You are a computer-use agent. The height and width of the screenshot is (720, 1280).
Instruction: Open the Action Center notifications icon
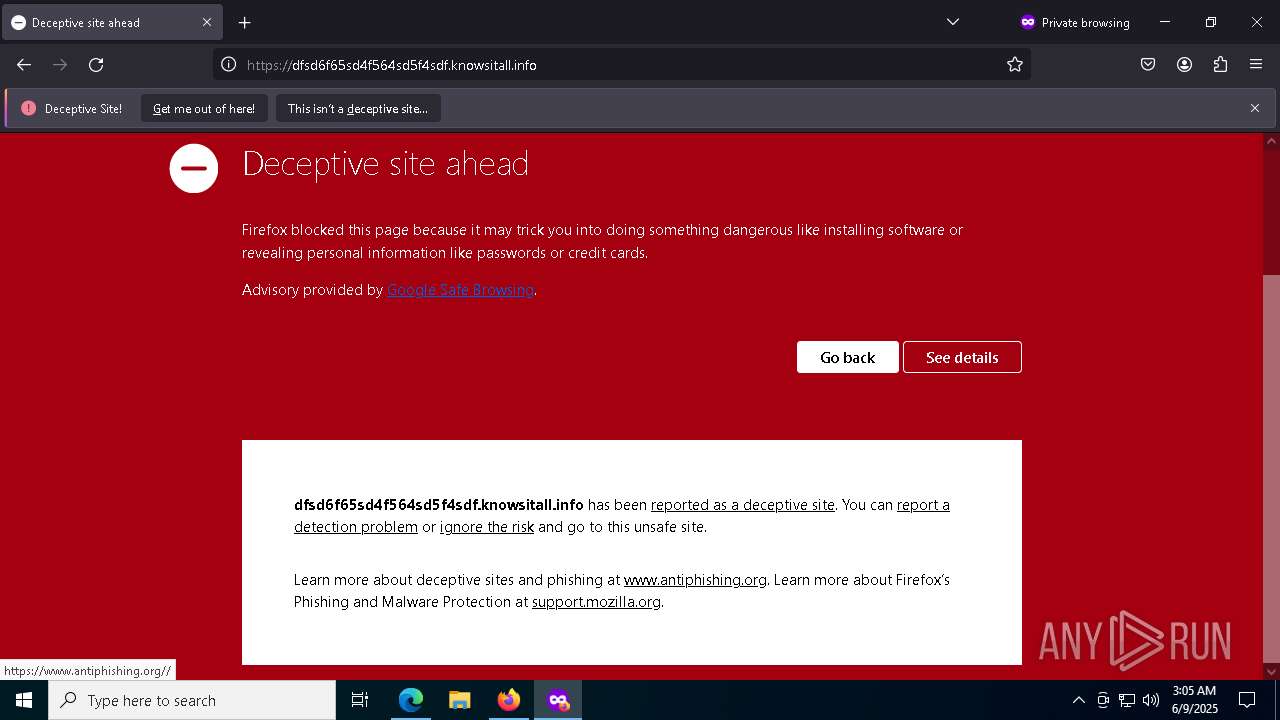coord(1247,700)
